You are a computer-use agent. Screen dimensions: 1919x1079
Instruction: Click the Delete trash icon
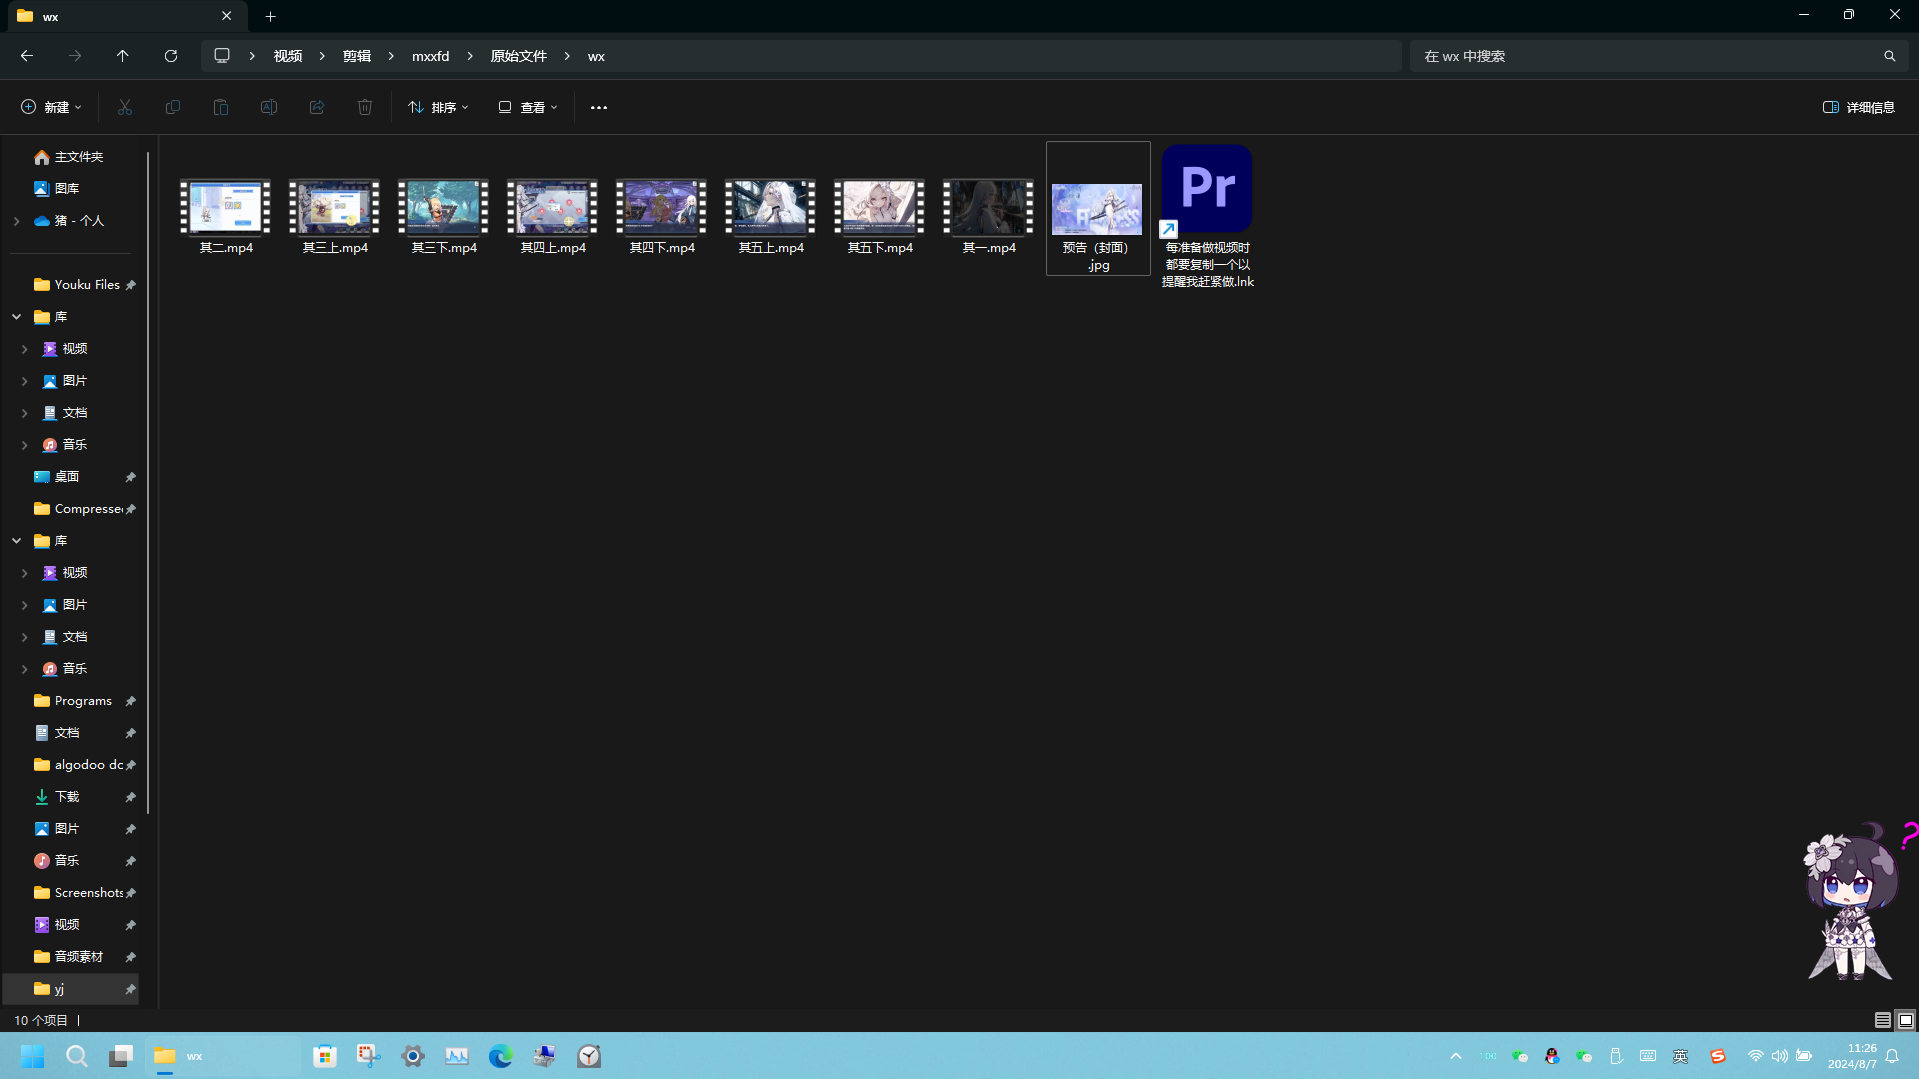pyautogui.click(x=365, y=107)
